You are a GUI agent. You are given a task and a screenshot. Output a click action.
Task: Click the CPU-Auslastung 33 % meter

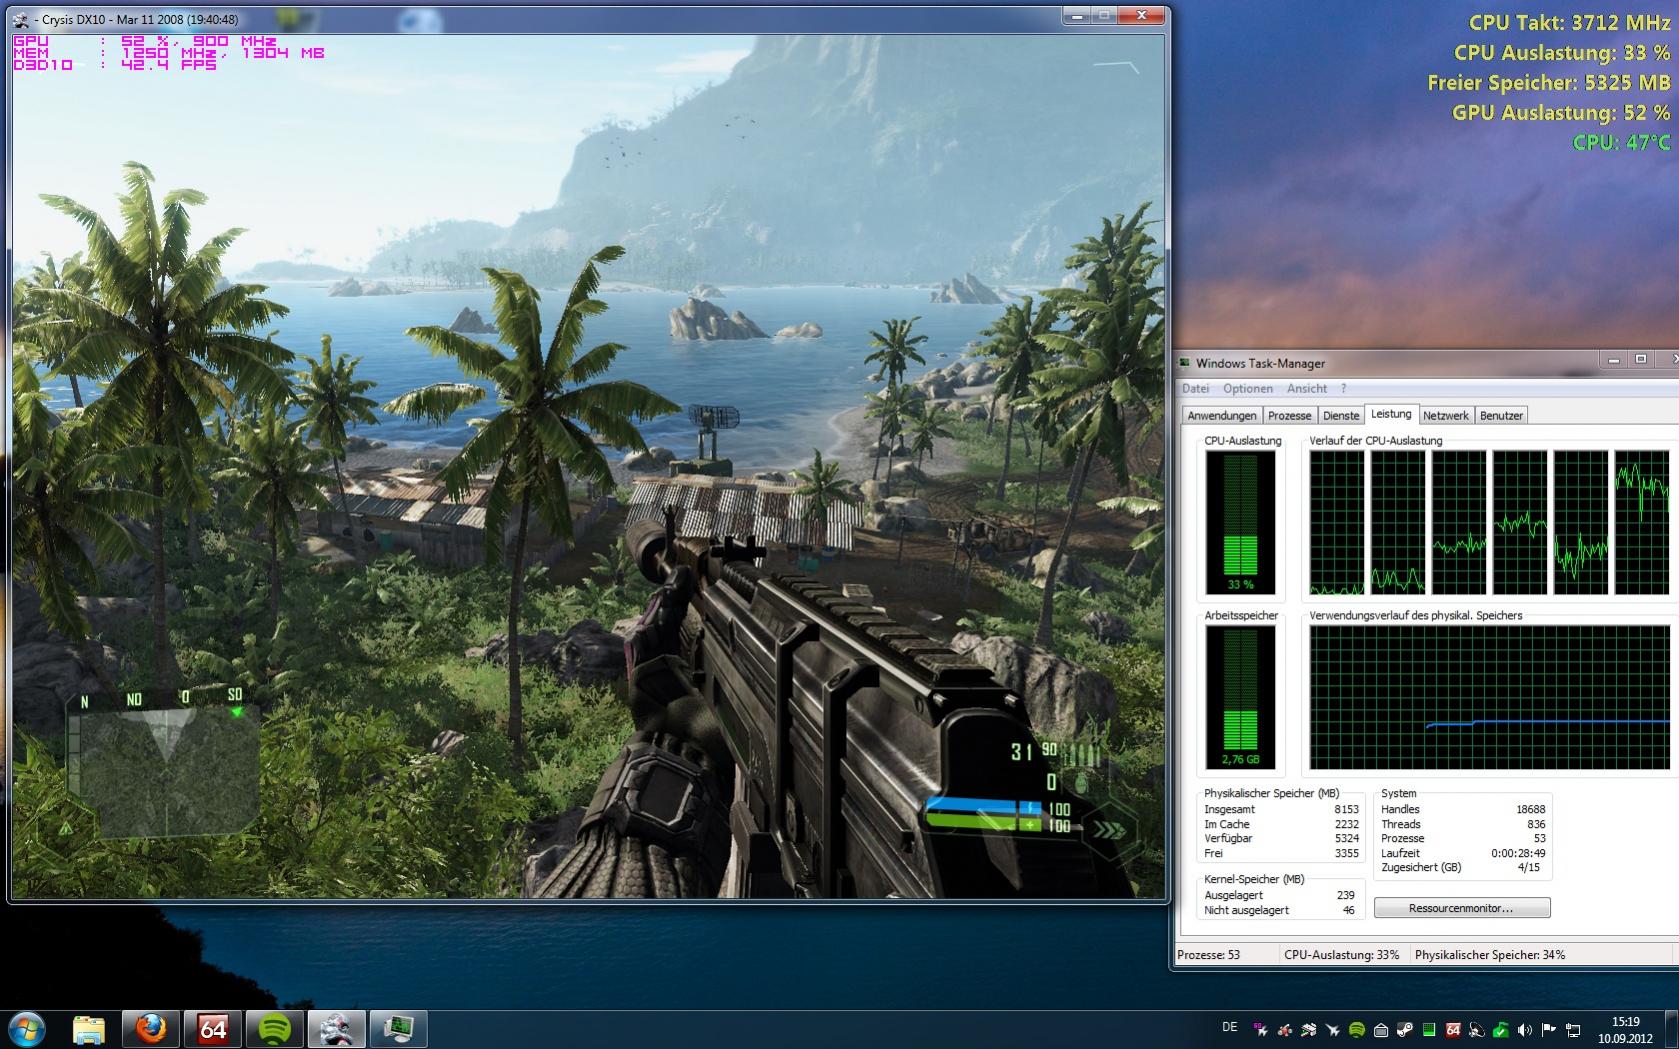tap(1240, 521)
